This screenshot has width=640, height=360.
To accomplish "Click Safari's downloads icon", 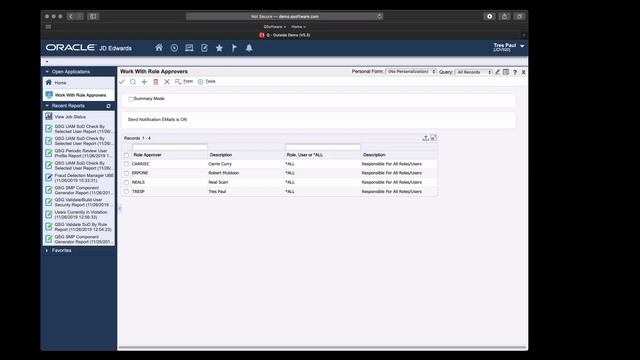I will 489,16.
